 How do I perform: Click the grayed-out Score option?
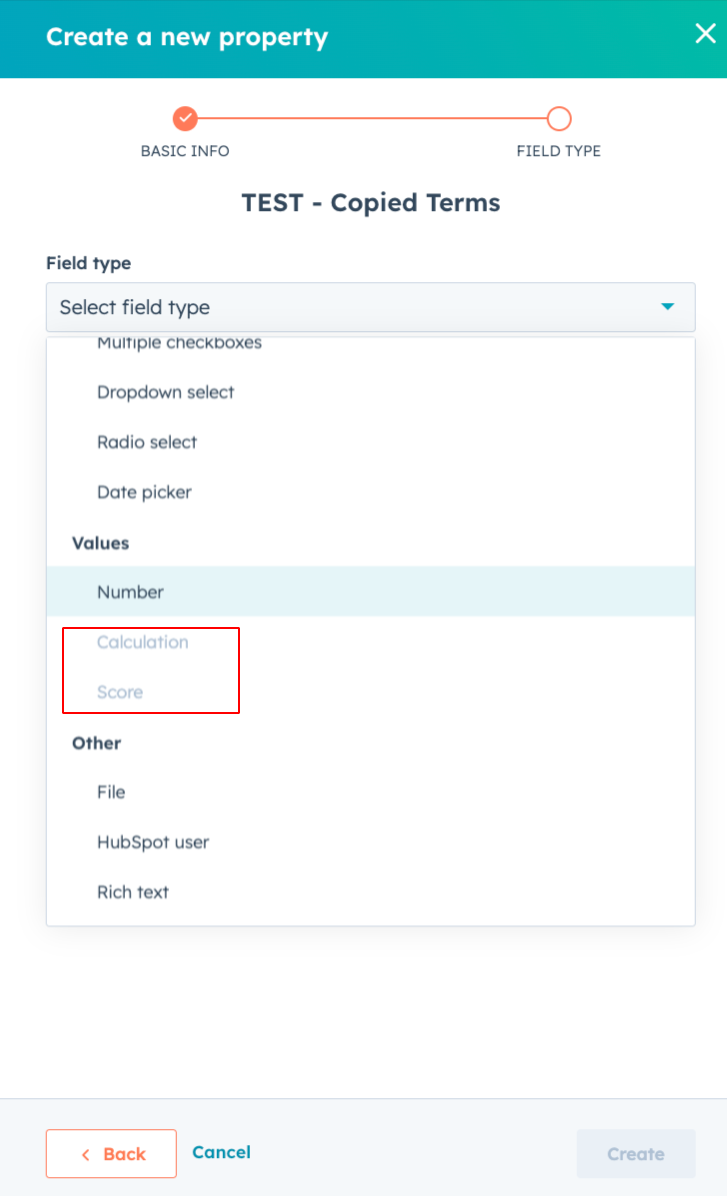coord(120,692)
